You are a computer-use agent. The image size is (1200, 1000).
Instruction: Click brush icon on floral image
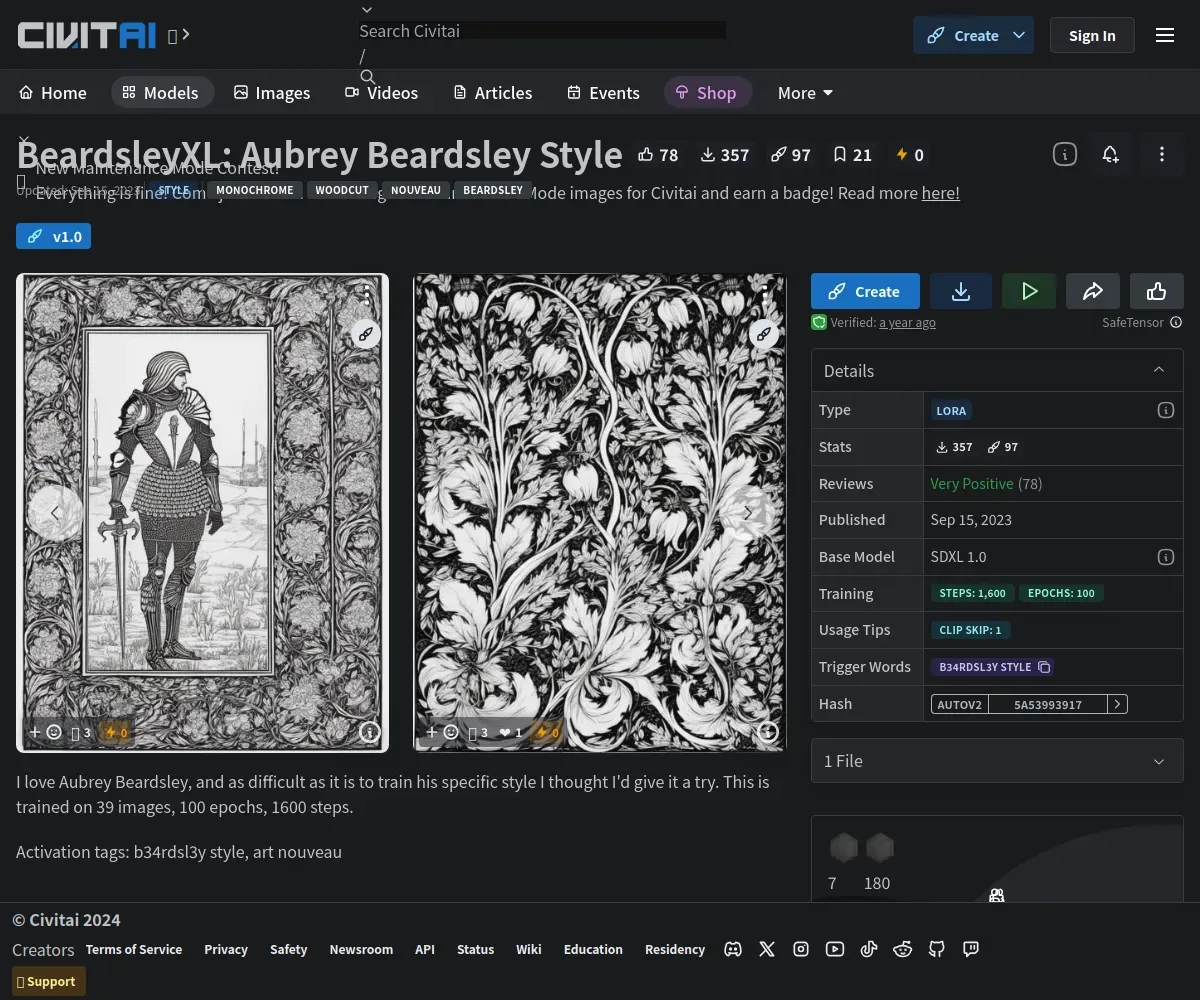(x=764, y=334)
